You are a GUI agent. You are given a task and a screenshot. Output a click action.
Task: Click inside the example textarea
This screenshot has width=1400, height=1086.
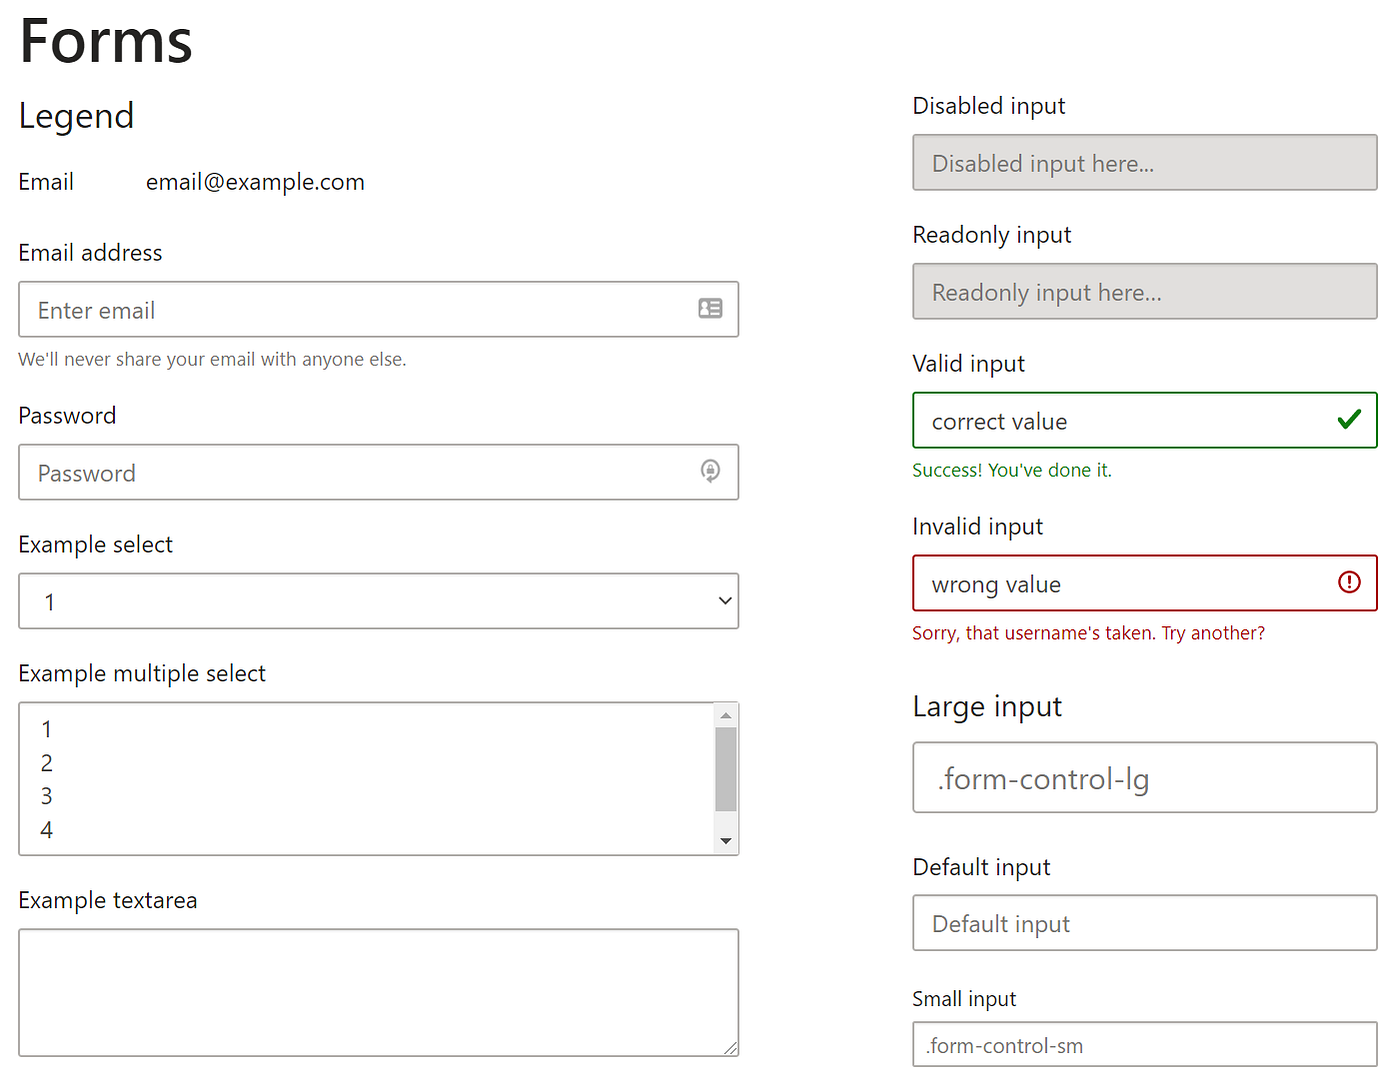point(379,990)
